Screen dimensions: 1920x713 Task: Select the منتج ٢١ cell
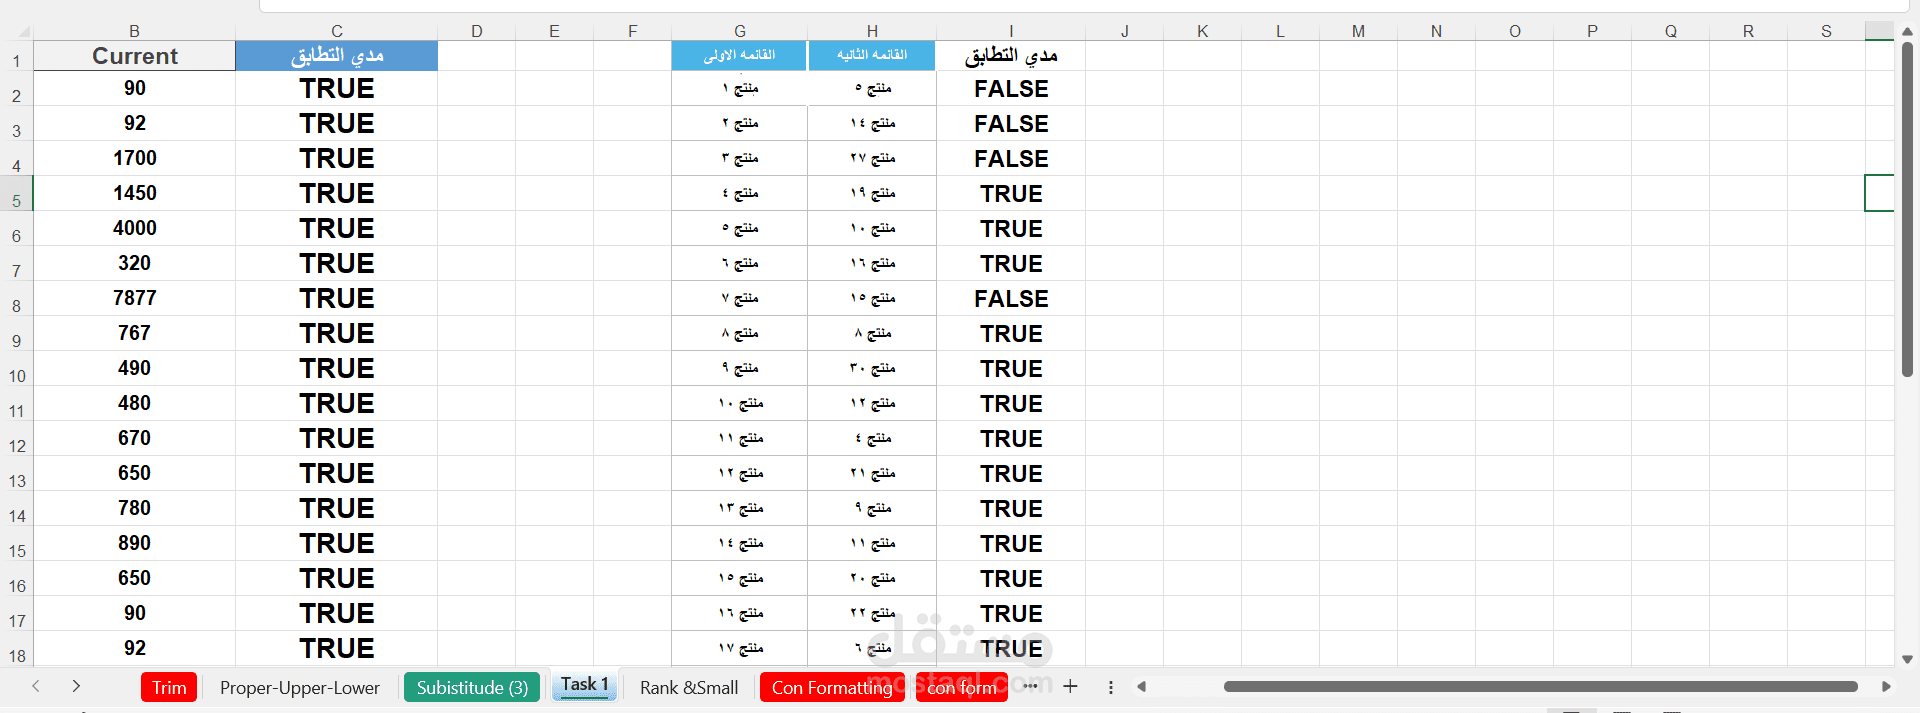(x=872, y=473)
